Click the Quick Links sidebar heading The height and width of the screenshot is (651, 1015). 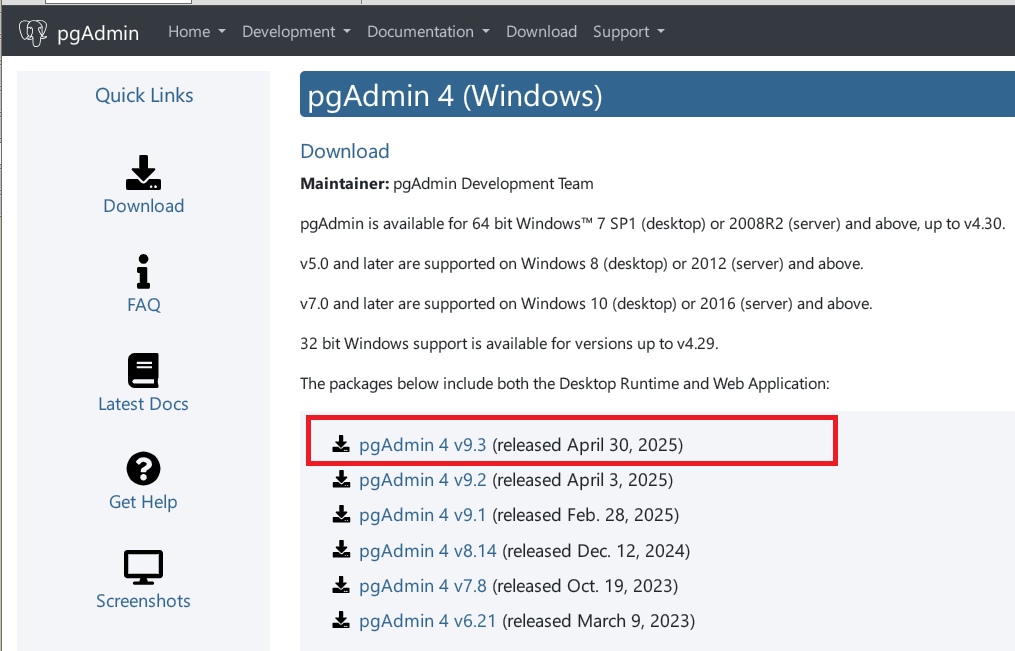pos(143,95)
